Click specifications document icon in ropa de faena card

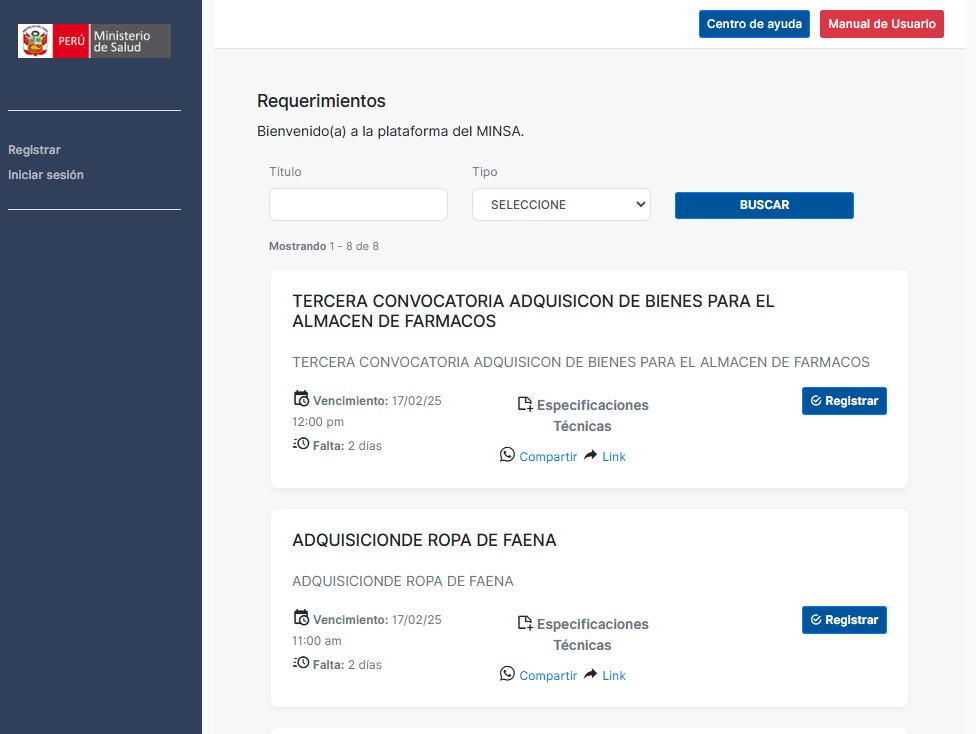click(x=525, y=623)
